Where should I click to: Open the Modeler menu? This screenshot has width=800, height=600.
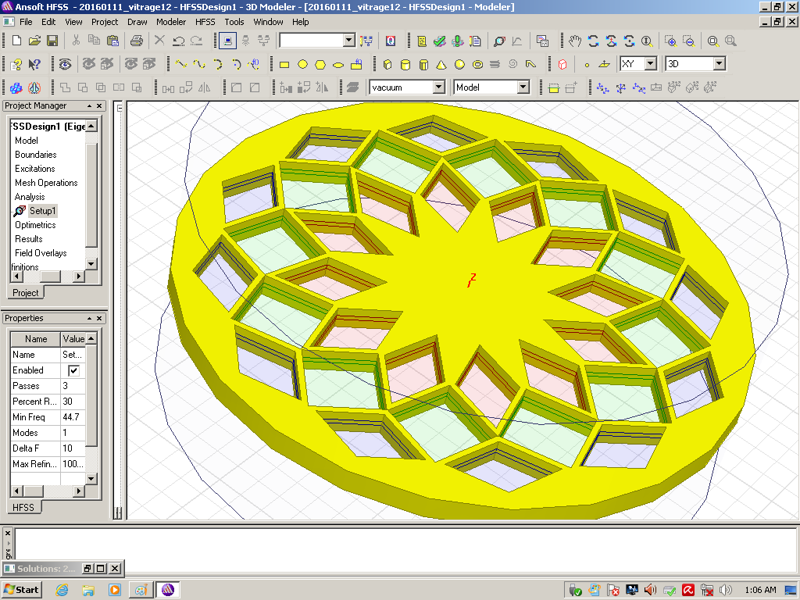[171, 21]
